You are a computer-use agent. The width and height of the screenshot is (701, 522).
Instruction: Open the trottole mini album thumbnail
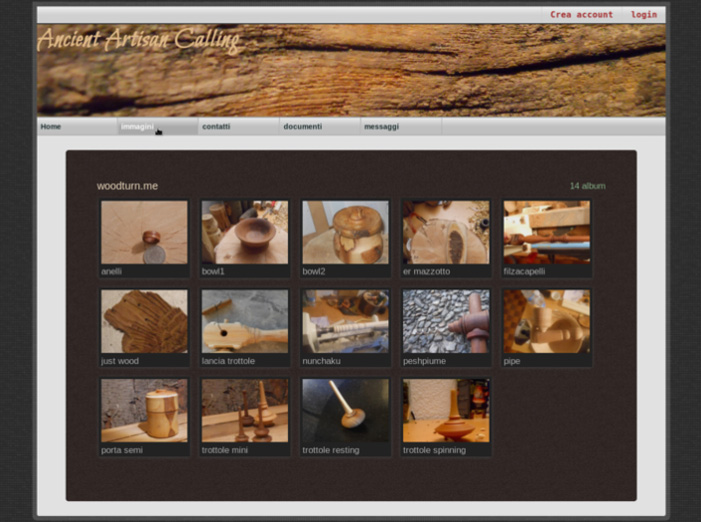[x=245, y=410]
